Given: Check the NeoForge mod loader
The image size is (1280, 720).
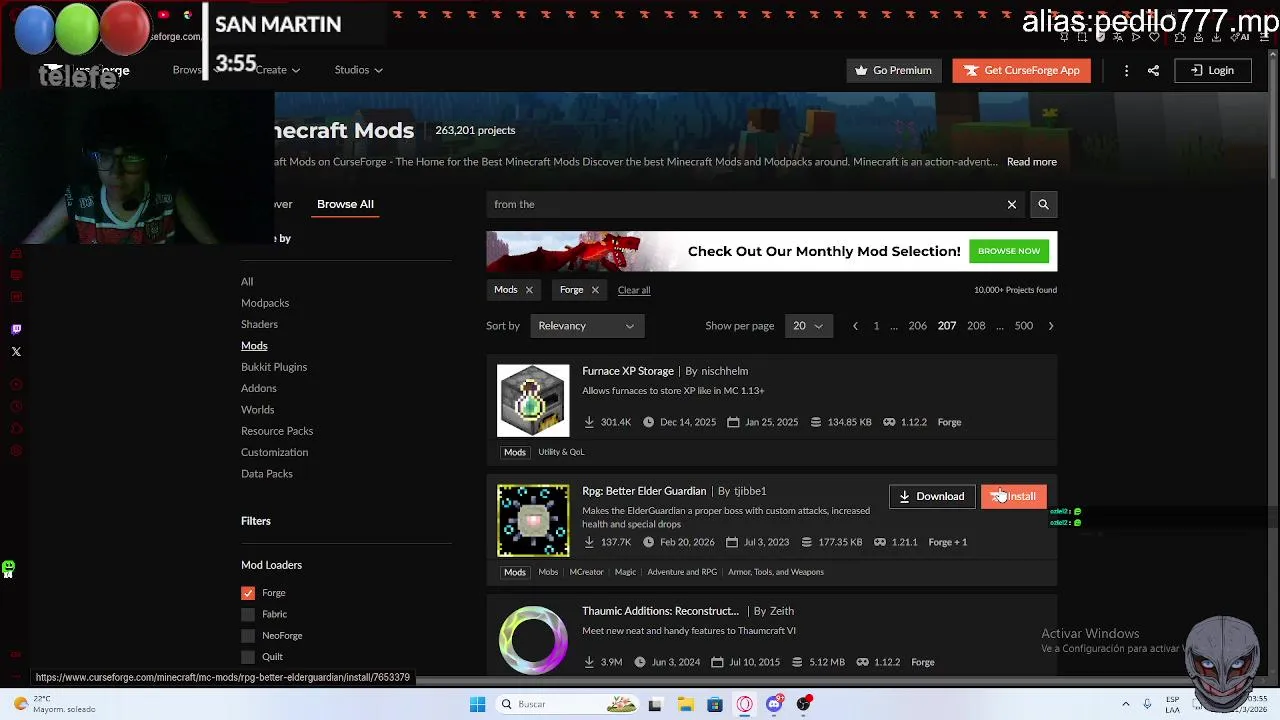Looking at the screenshot, I should click(x=248, y=636).
